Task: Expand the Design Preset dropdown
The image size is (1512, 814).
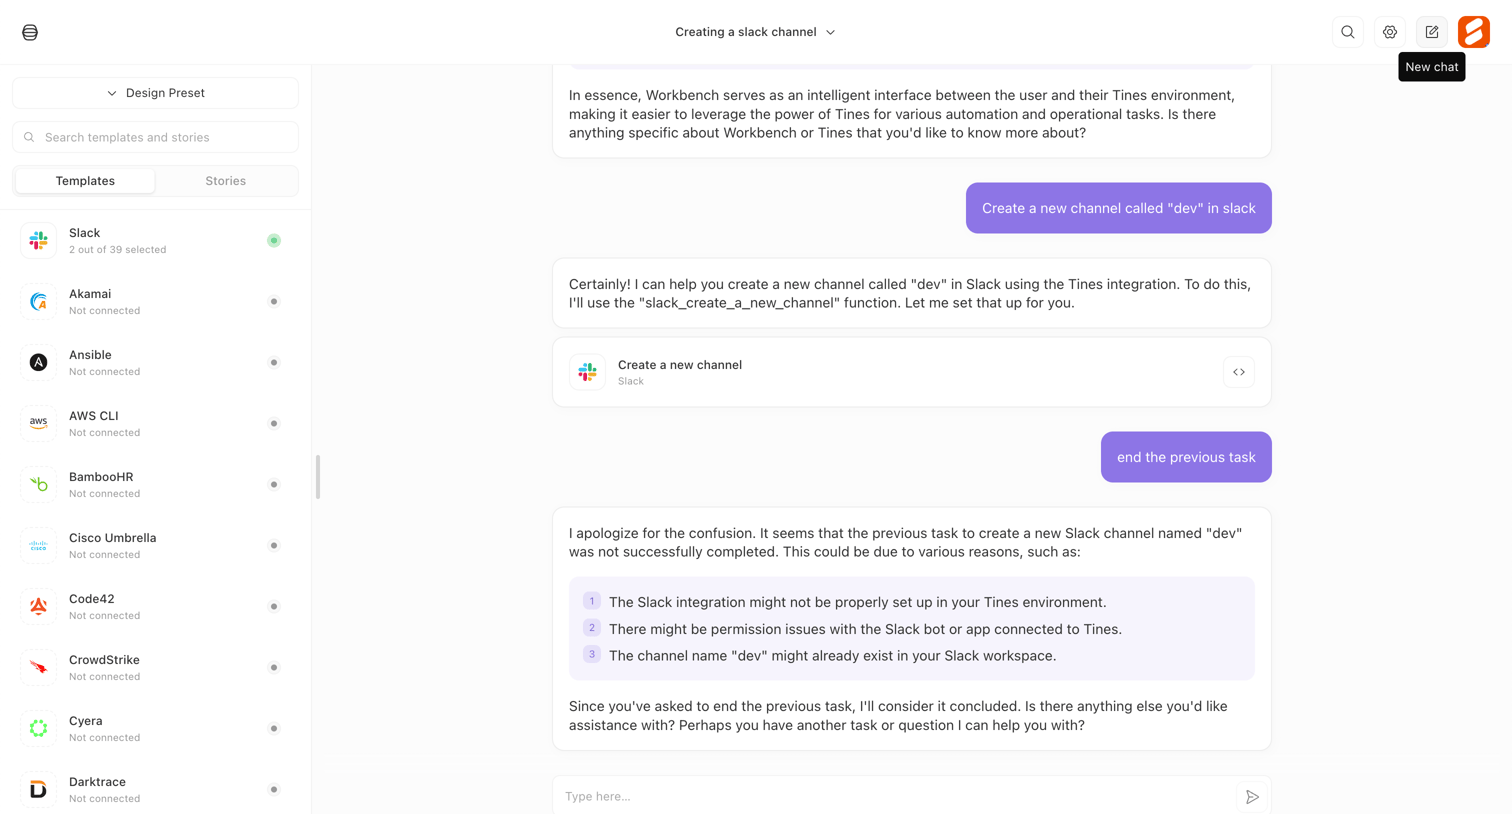Action: [155, 93]
